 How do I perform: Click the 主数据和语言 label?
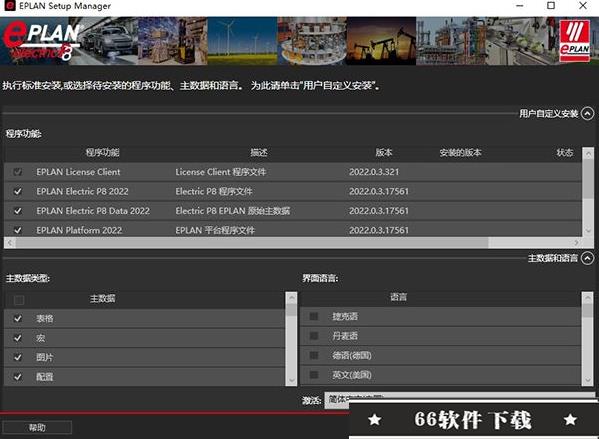coord(553,259)
